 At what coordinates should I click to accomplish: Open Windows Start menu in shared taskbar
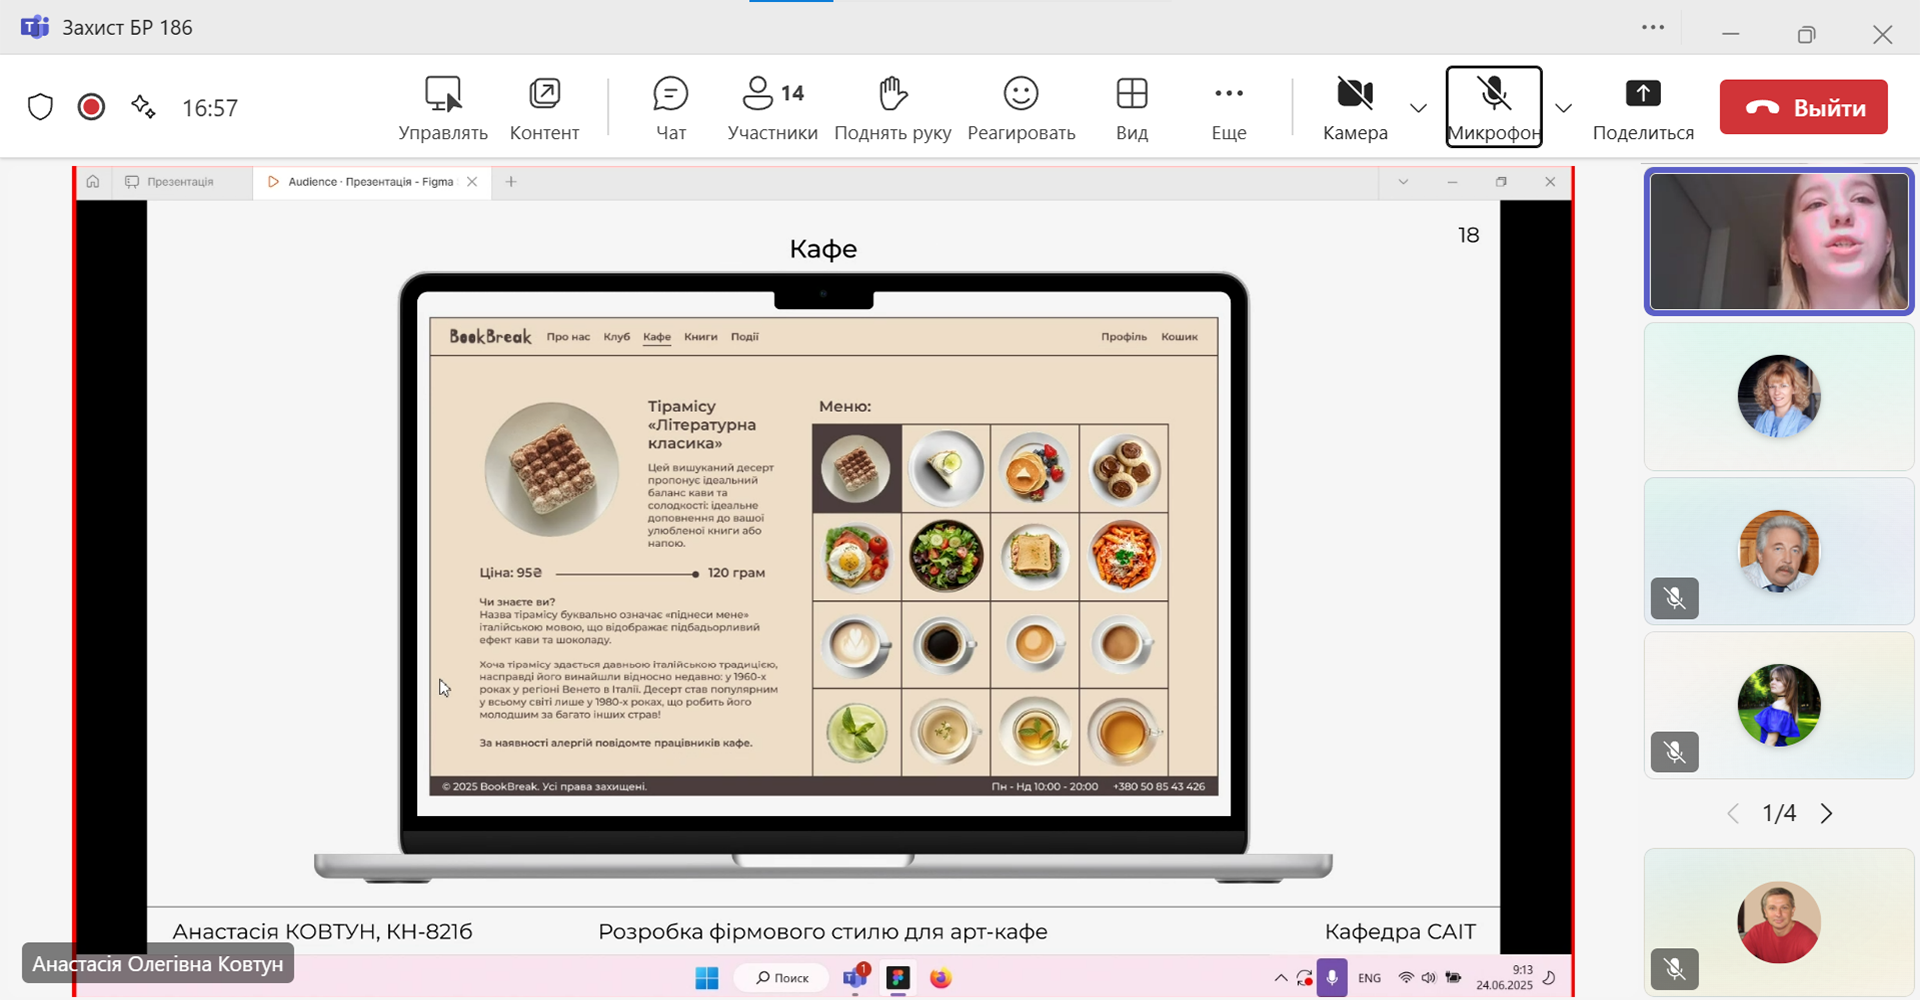707,978
